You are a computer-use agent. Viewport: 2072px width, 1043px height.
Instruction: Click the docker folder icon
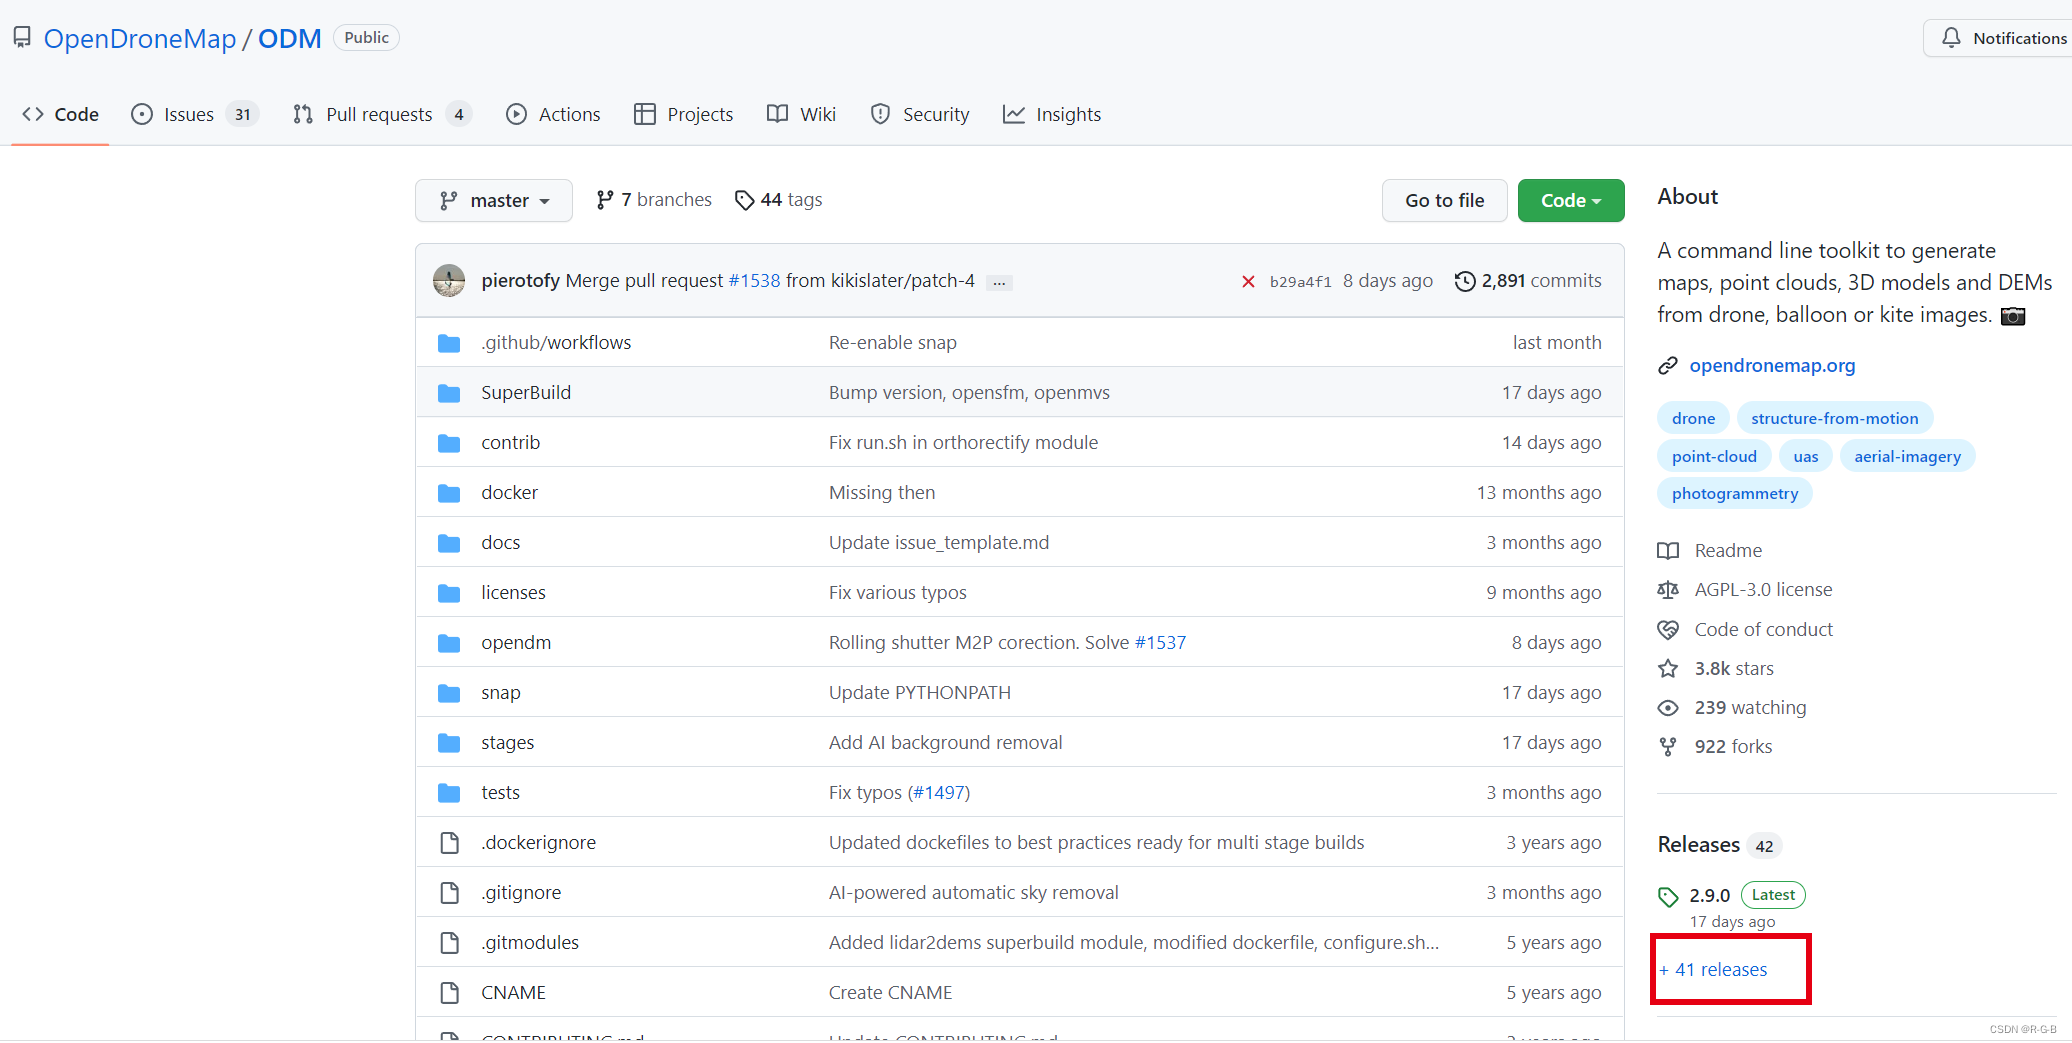449,493
